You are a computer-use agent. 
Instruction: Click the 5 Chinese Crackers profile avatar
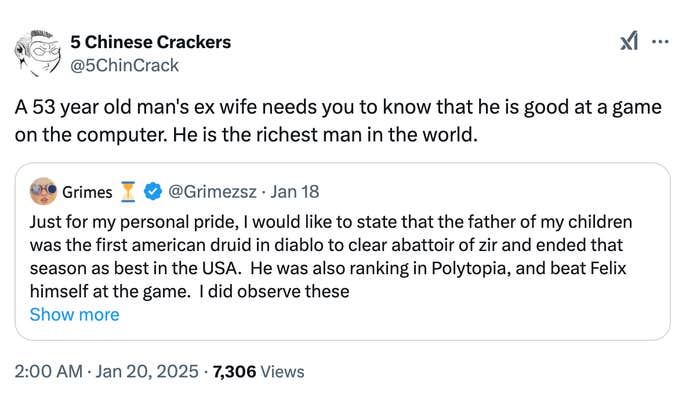[x=36, y=53]
